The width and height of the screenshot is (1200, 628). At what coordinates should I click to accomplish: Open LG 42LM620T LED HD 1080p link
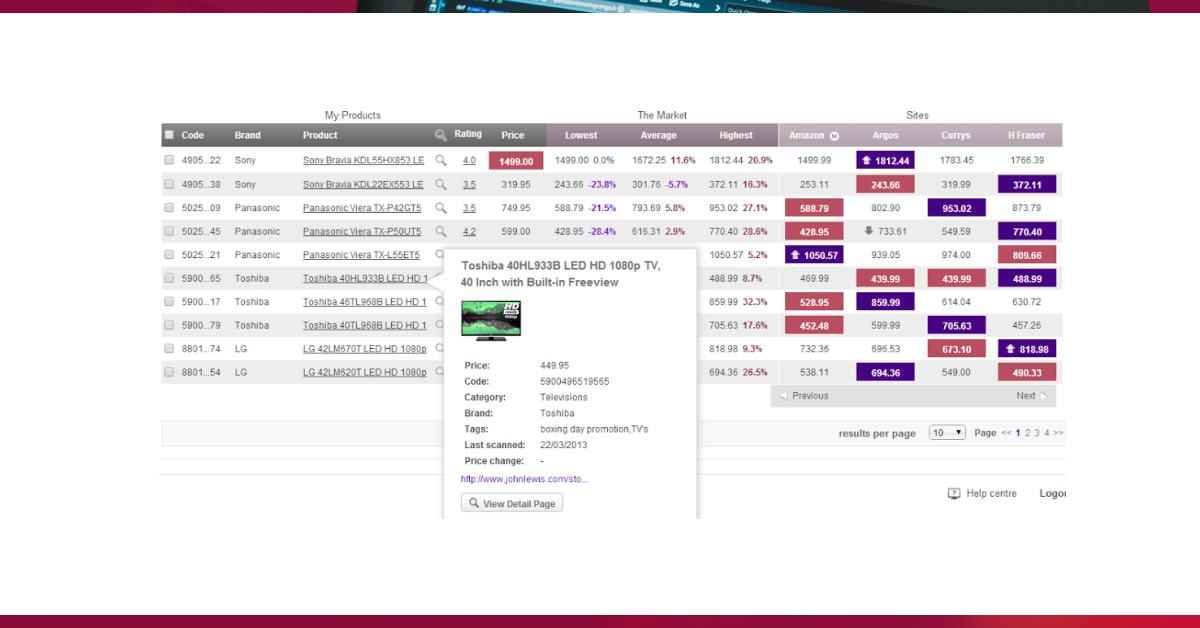coord(365,372)
